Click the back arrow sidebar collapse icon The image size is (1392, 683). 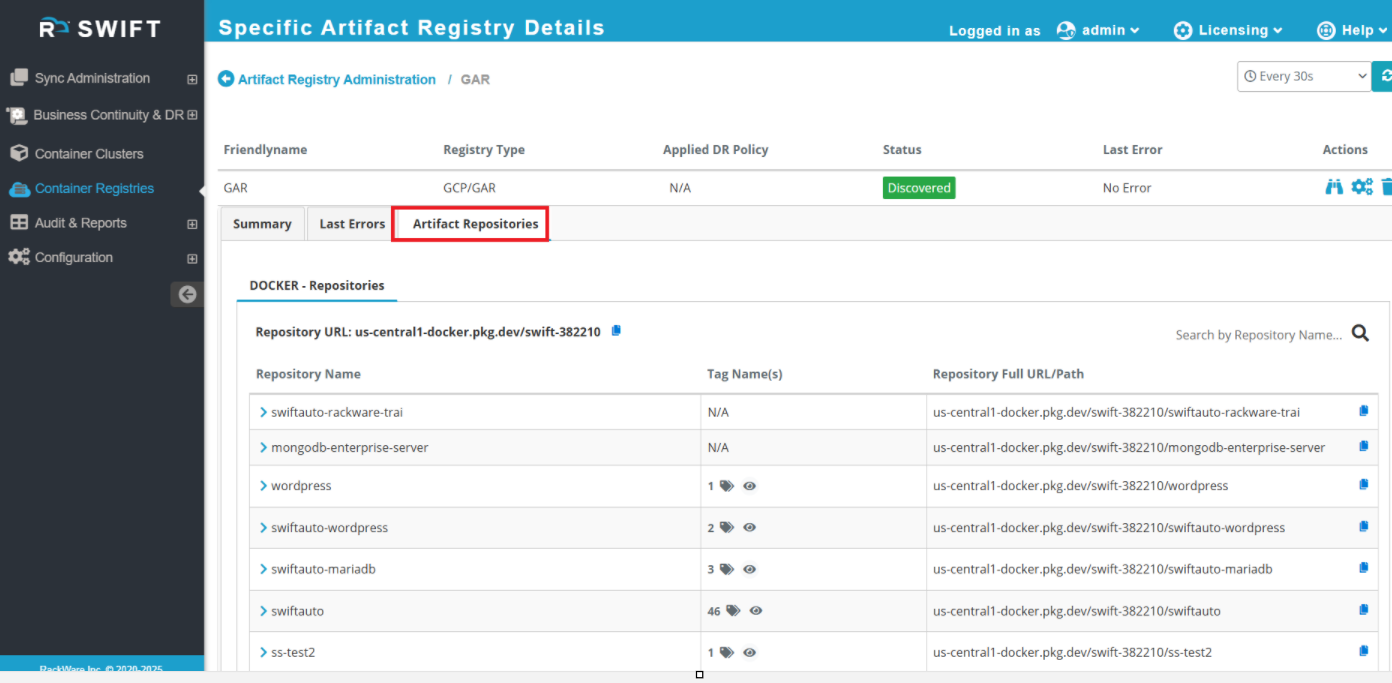187,294
